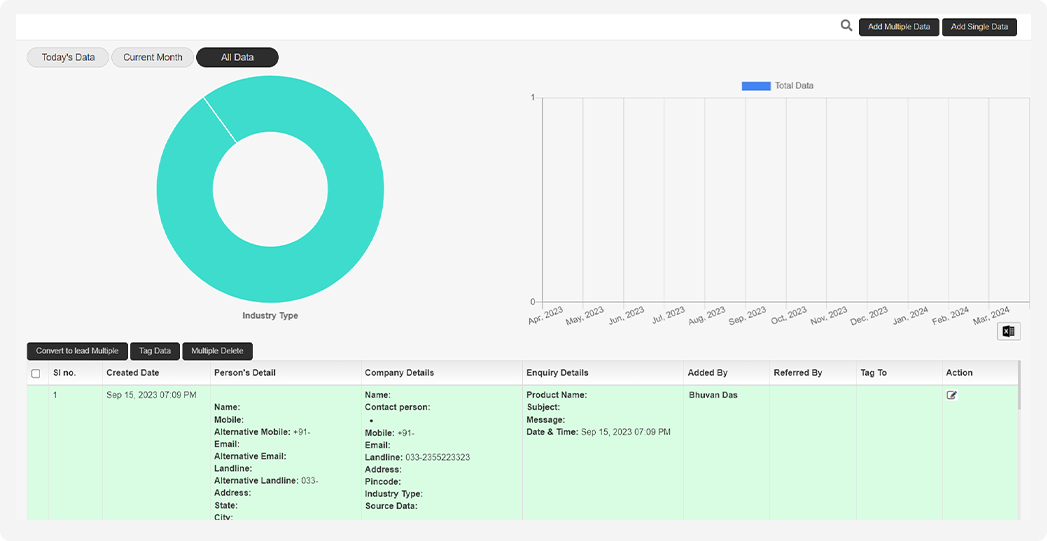
Task: Click the Company Details column header
Action: point(399,373)
